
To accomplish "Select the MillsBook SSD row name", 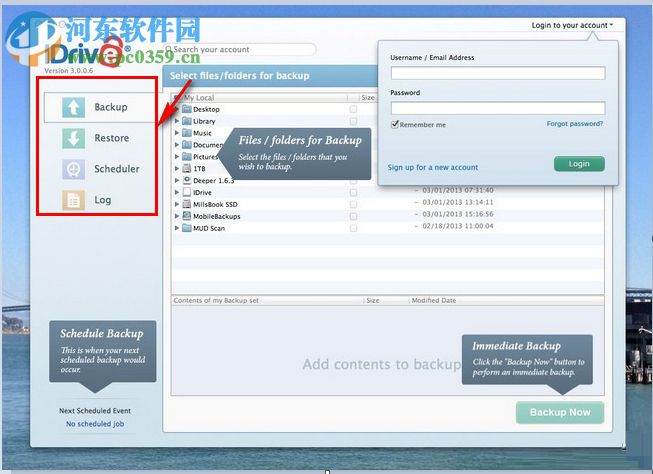I will tap(215, 205).
